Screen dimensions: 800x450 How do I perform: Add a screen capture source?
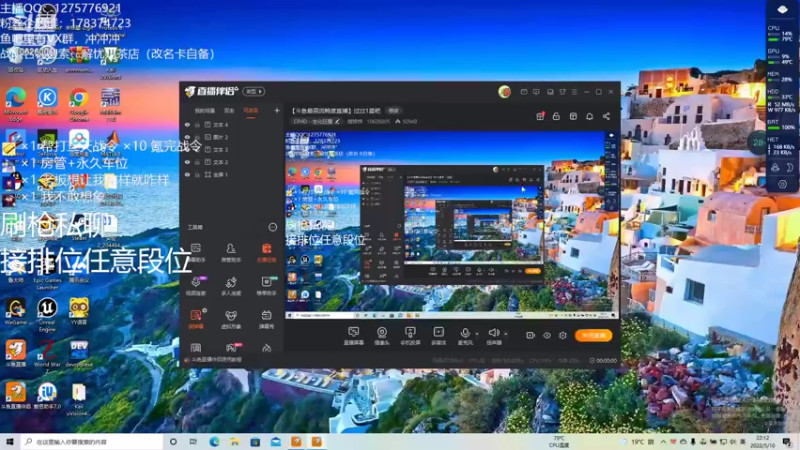(x=354, y=336)
